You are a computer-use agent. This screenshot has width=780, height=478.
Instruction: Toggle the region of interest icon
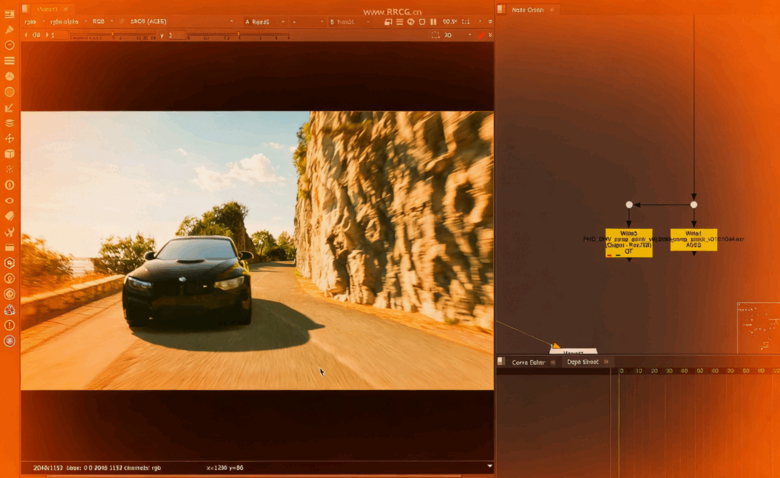pyautogui.click(x=435, y=35)
